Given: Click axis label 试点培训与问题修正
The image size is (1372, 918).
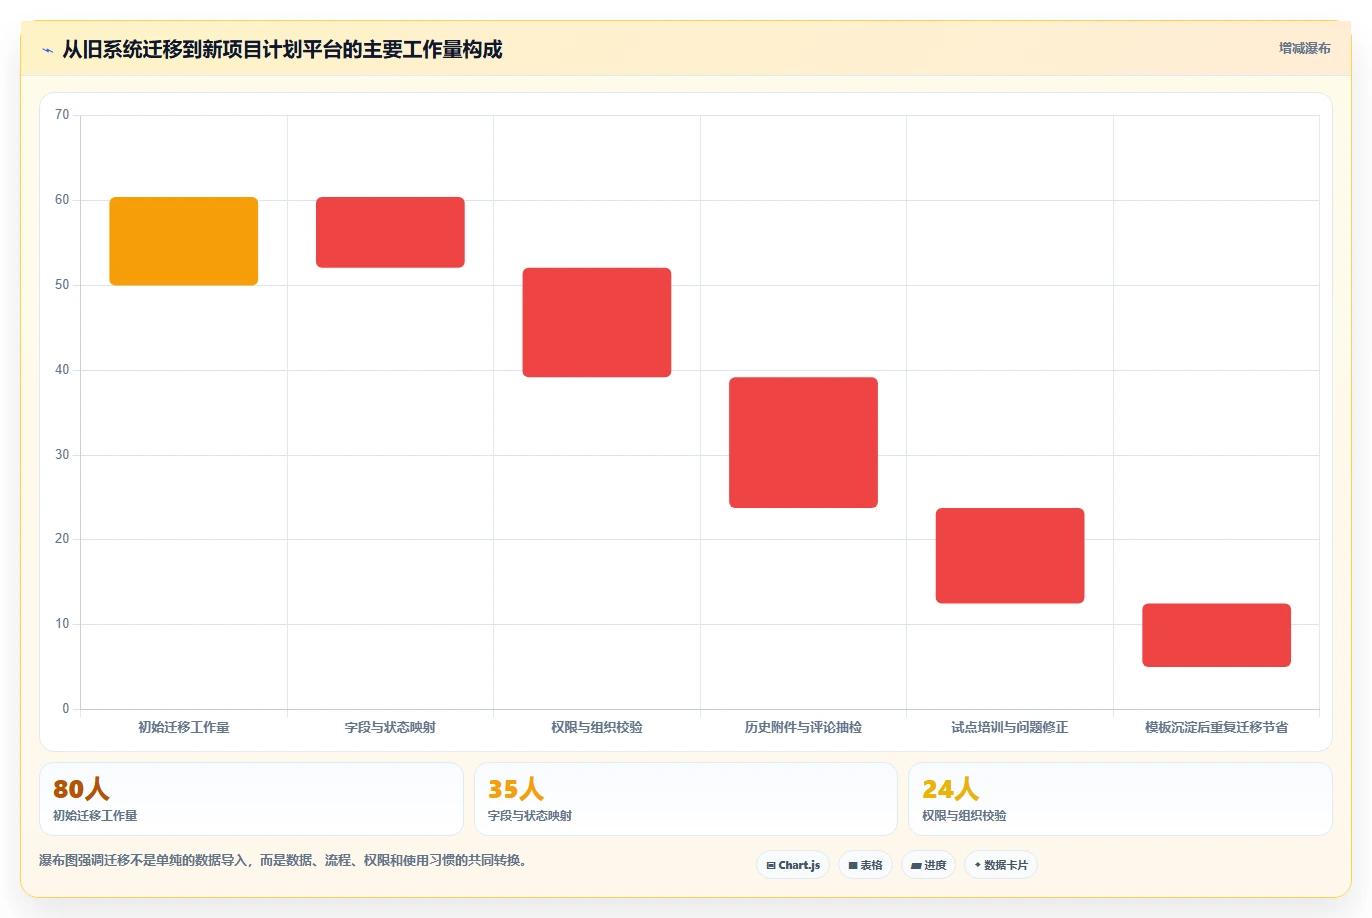Looking at the screenshot, I should click(x=1010, y=727).
